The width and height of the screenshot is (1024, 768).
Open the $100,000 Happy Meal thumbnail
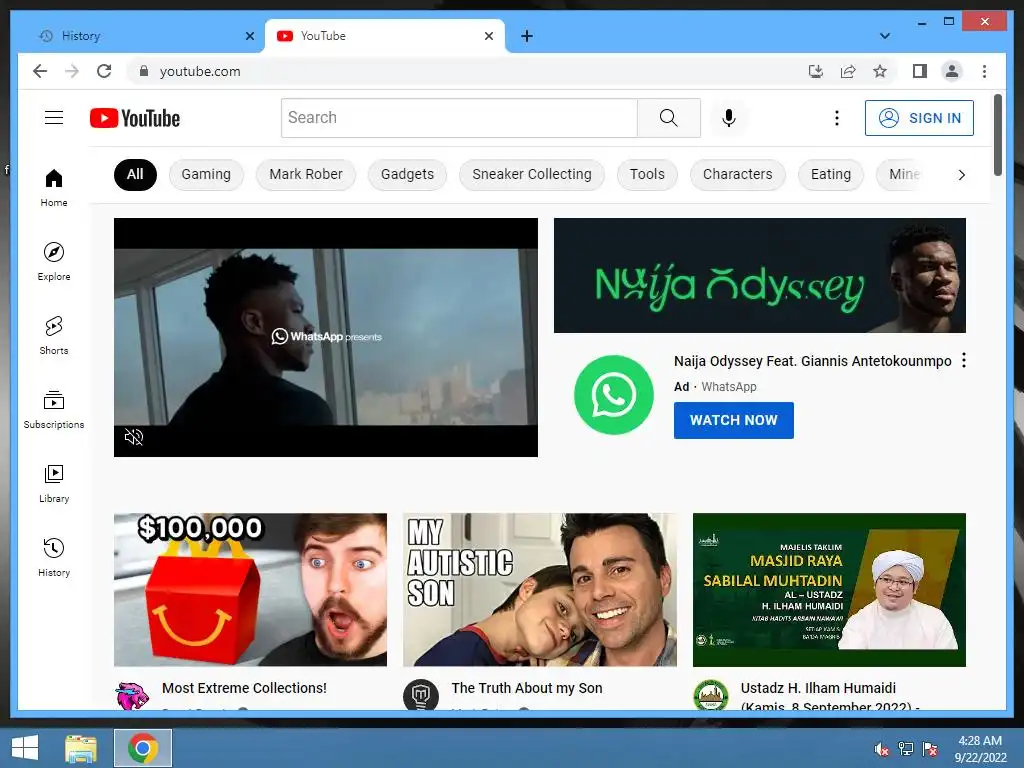click(x=250, y=590)
